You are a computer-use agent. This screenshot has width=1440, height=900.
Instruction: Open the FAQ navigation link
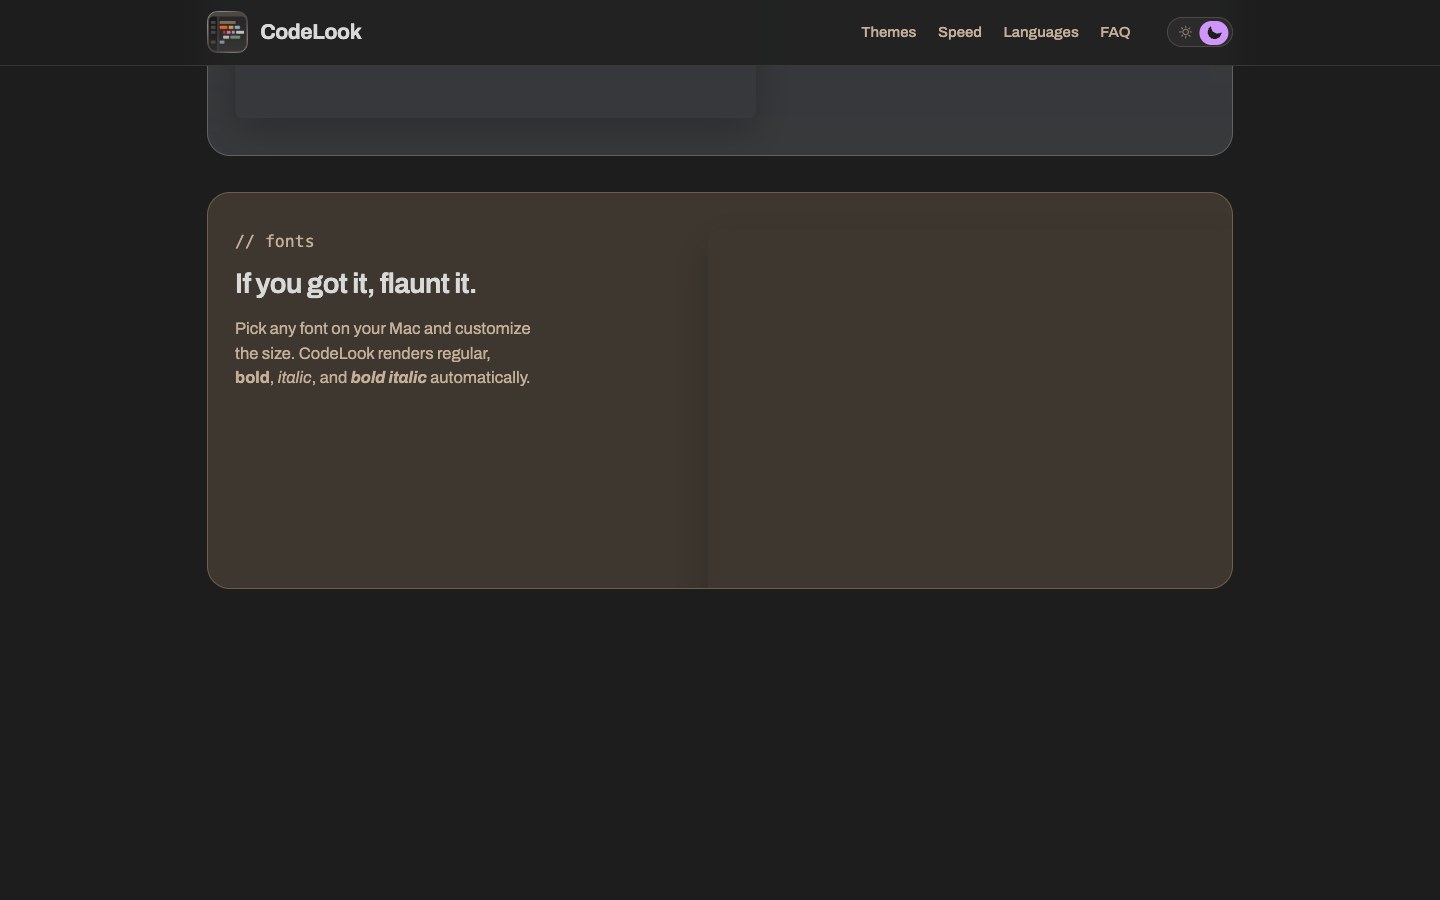pyautogui.click(x=1115, y=32)
